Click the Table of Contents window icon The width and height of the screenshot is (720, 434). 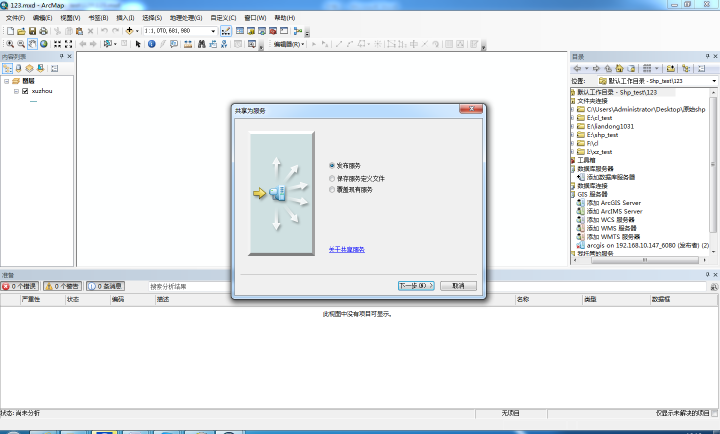pyautogui.click(x=240, y=31)
